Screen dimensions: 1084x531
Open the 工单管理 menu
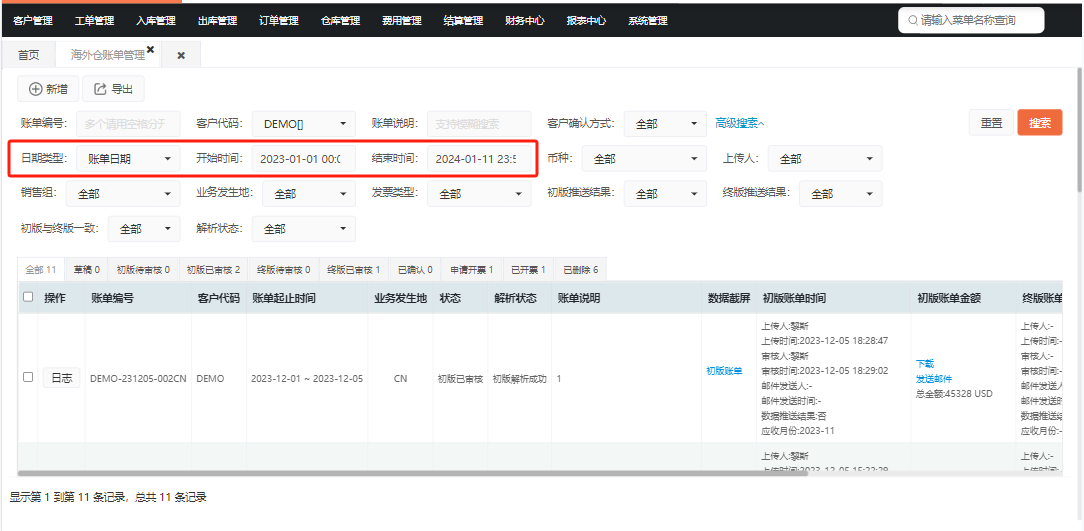coord(94,21)
